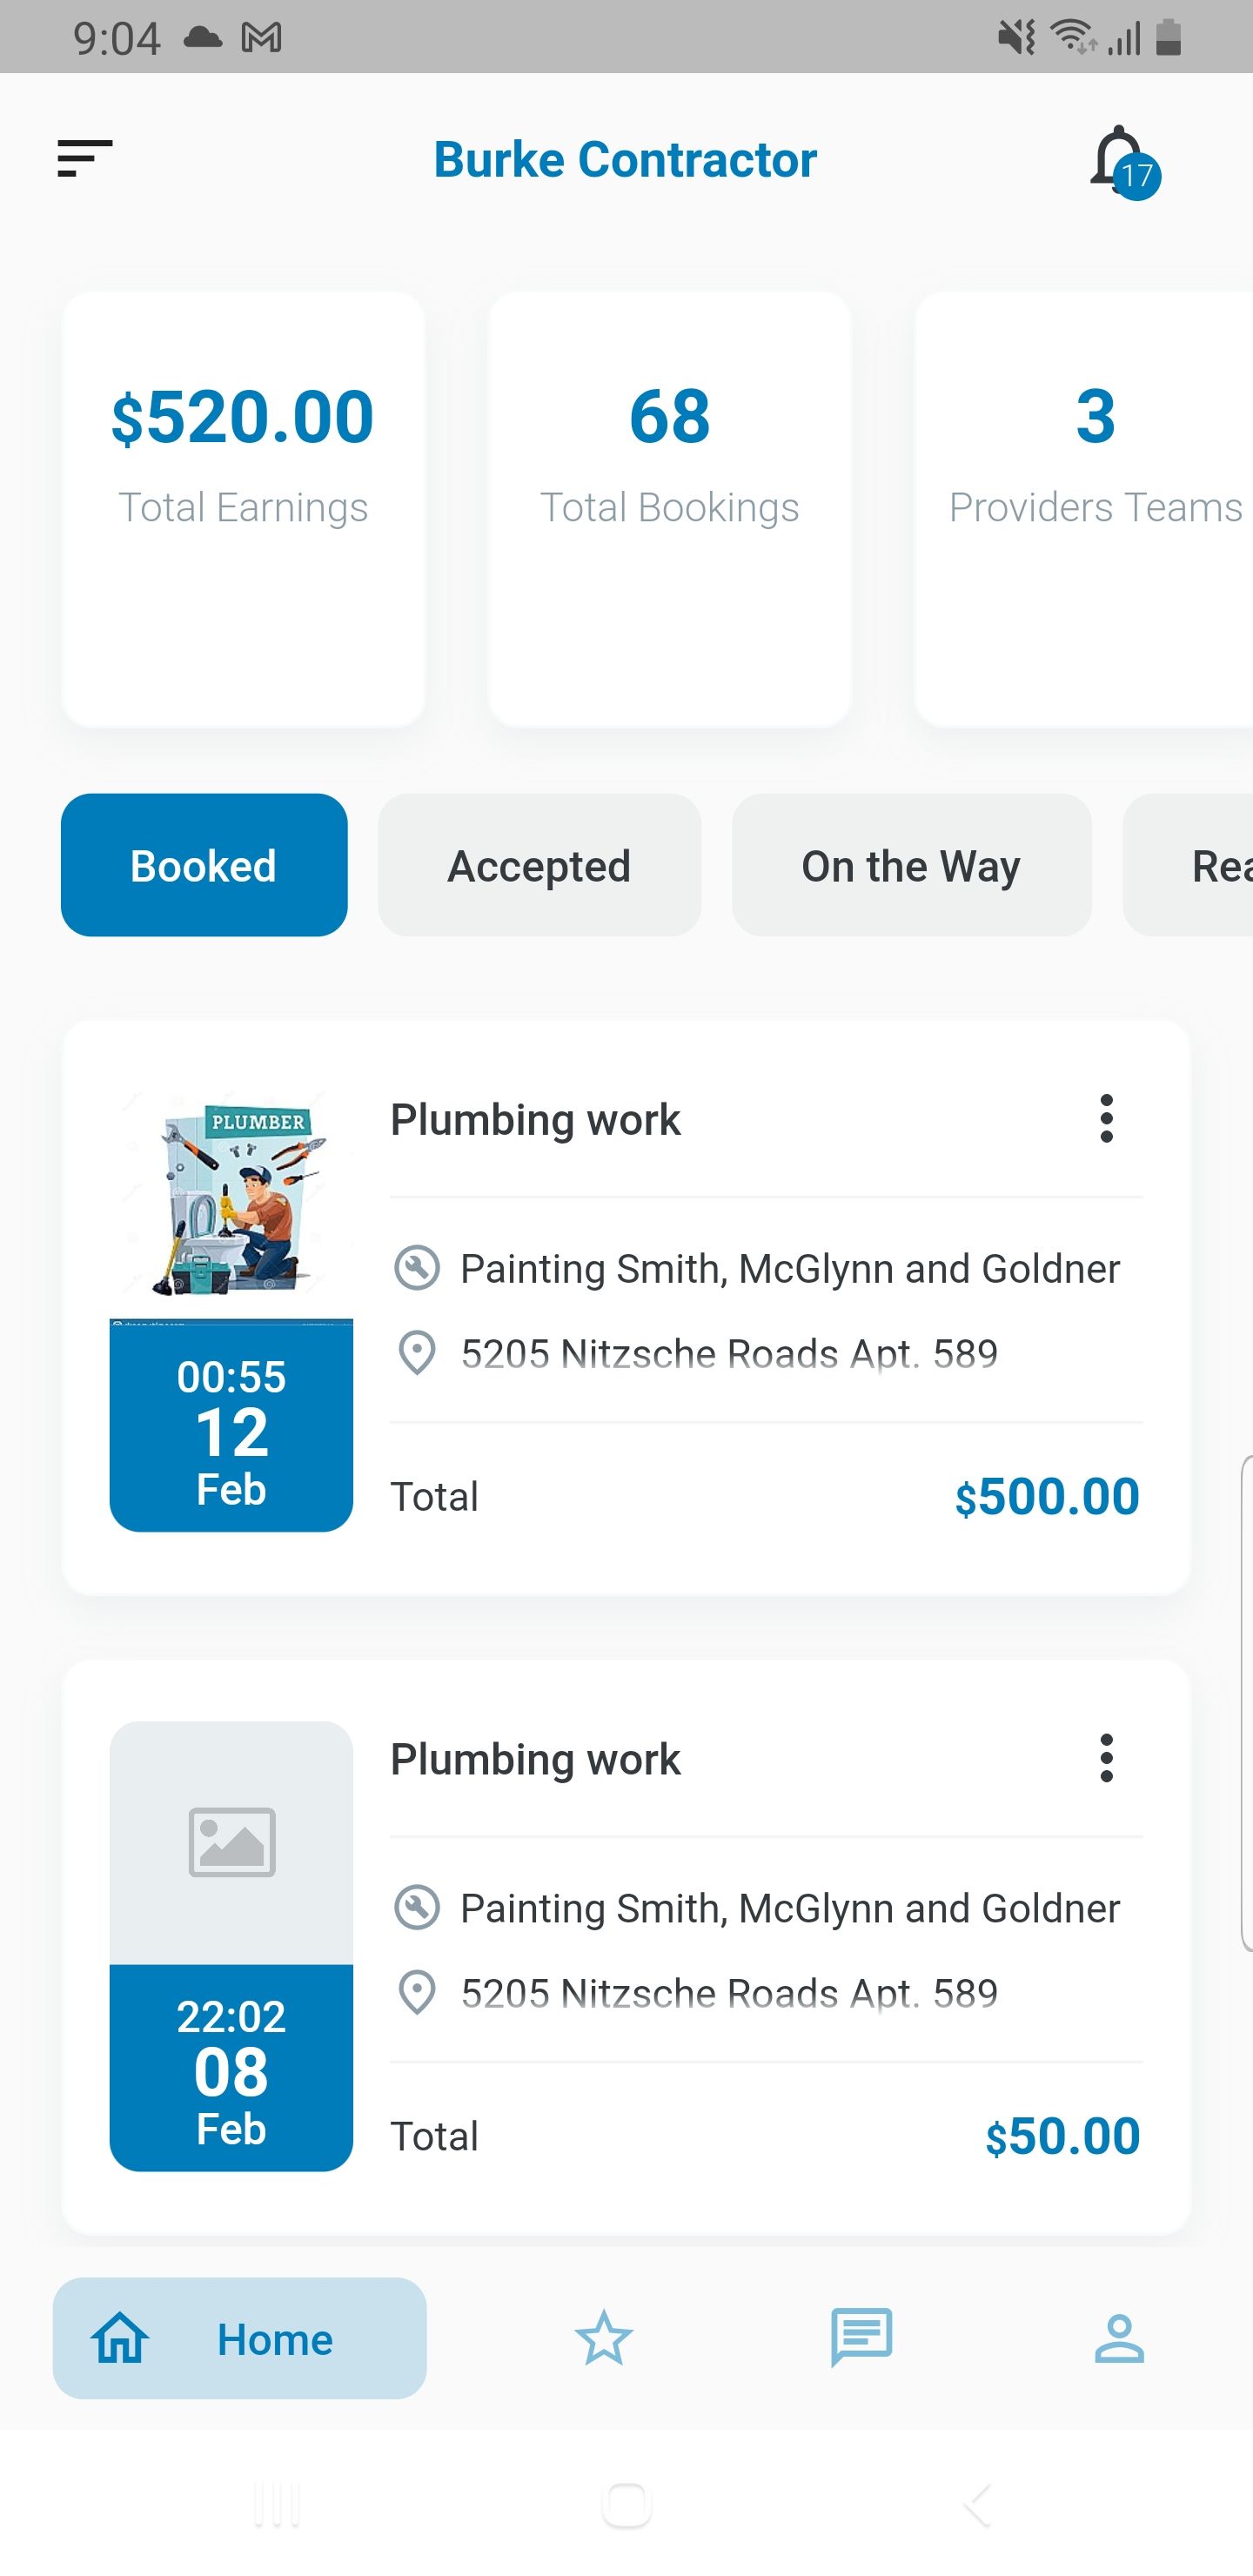
Task: Tap the placeholder image on second booking
Action: (231, 1842)
